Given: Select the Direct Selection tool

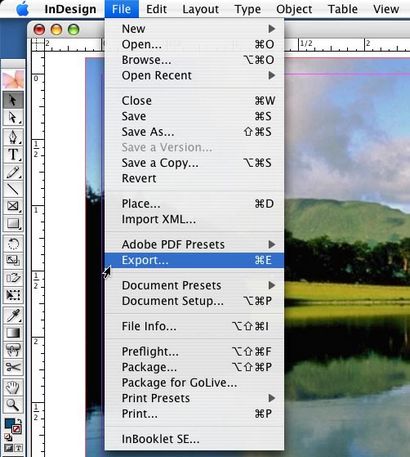Looking at the screenshot, I should pyautogui.click(x=13, y=117).
